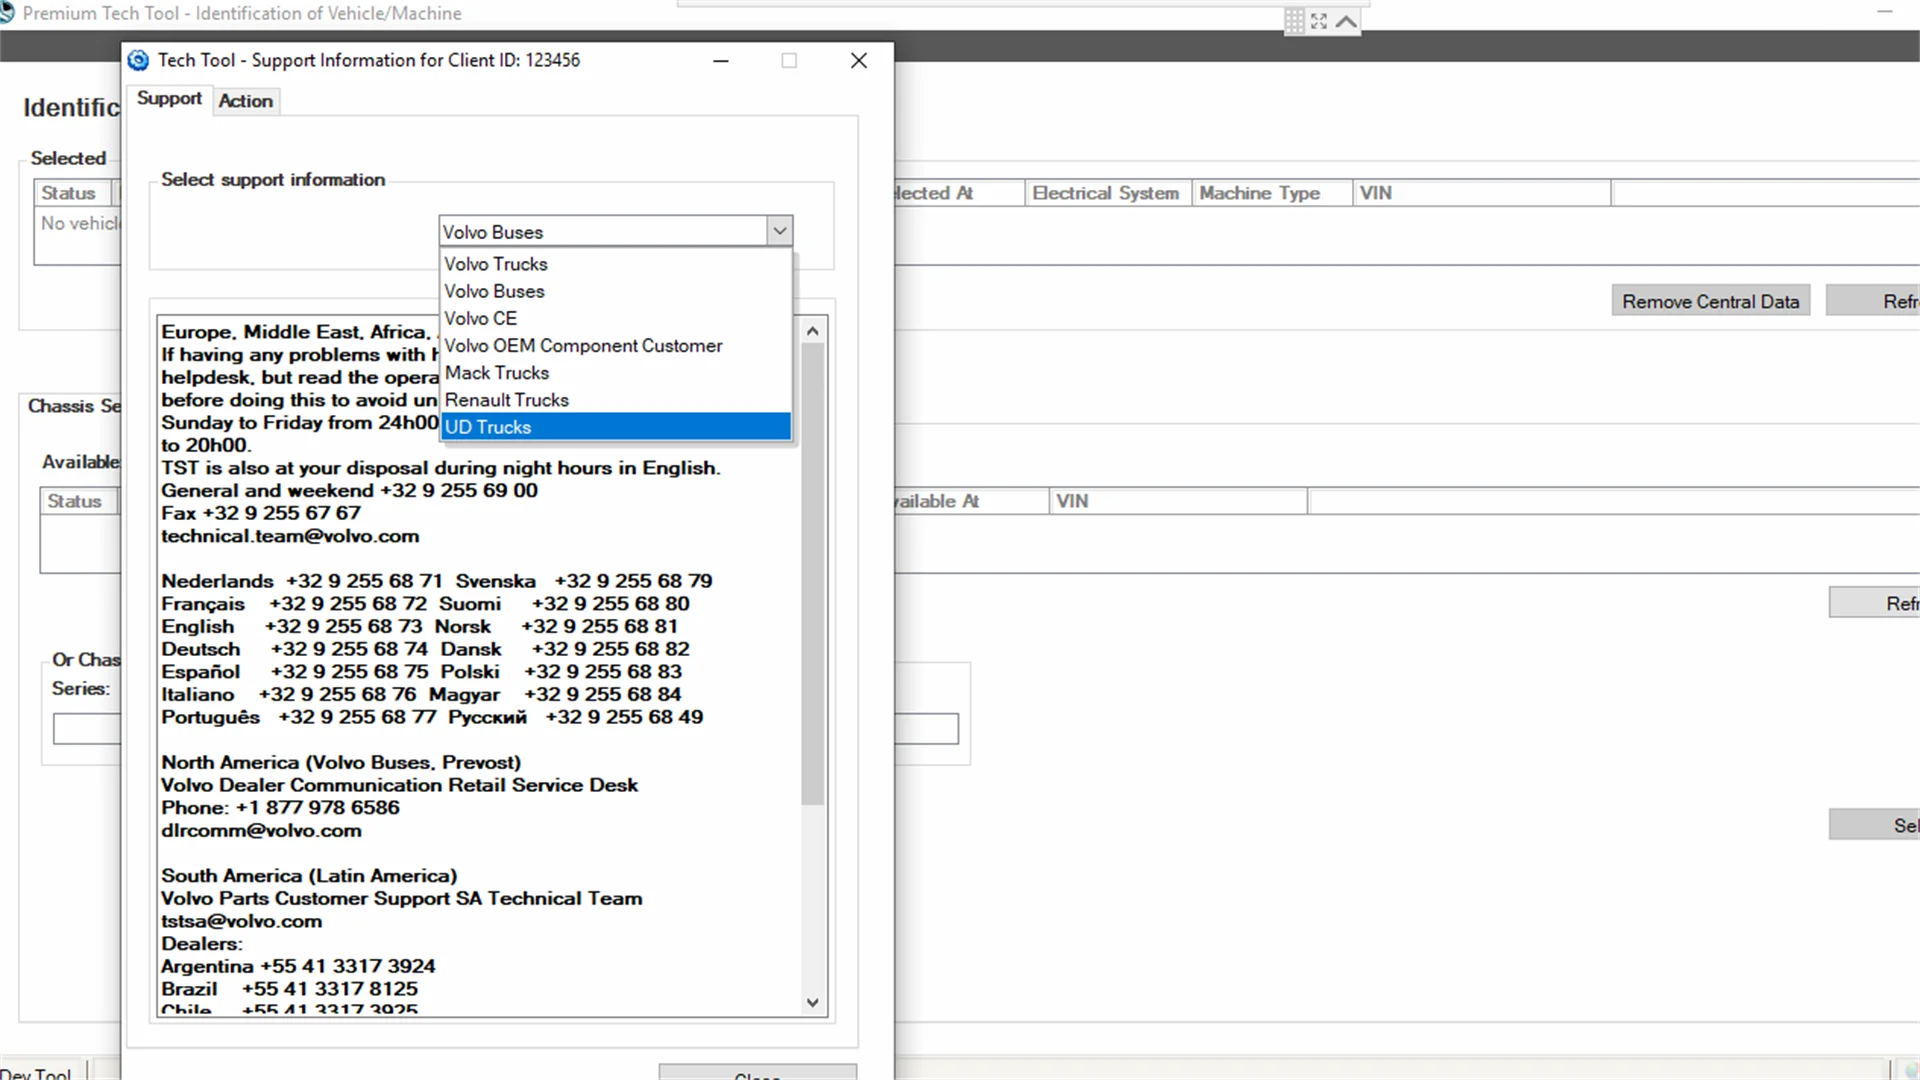This screenshot has width=1920, height=1080.
Task: Close the Support Information dialog with X
Action: (858, 60)
